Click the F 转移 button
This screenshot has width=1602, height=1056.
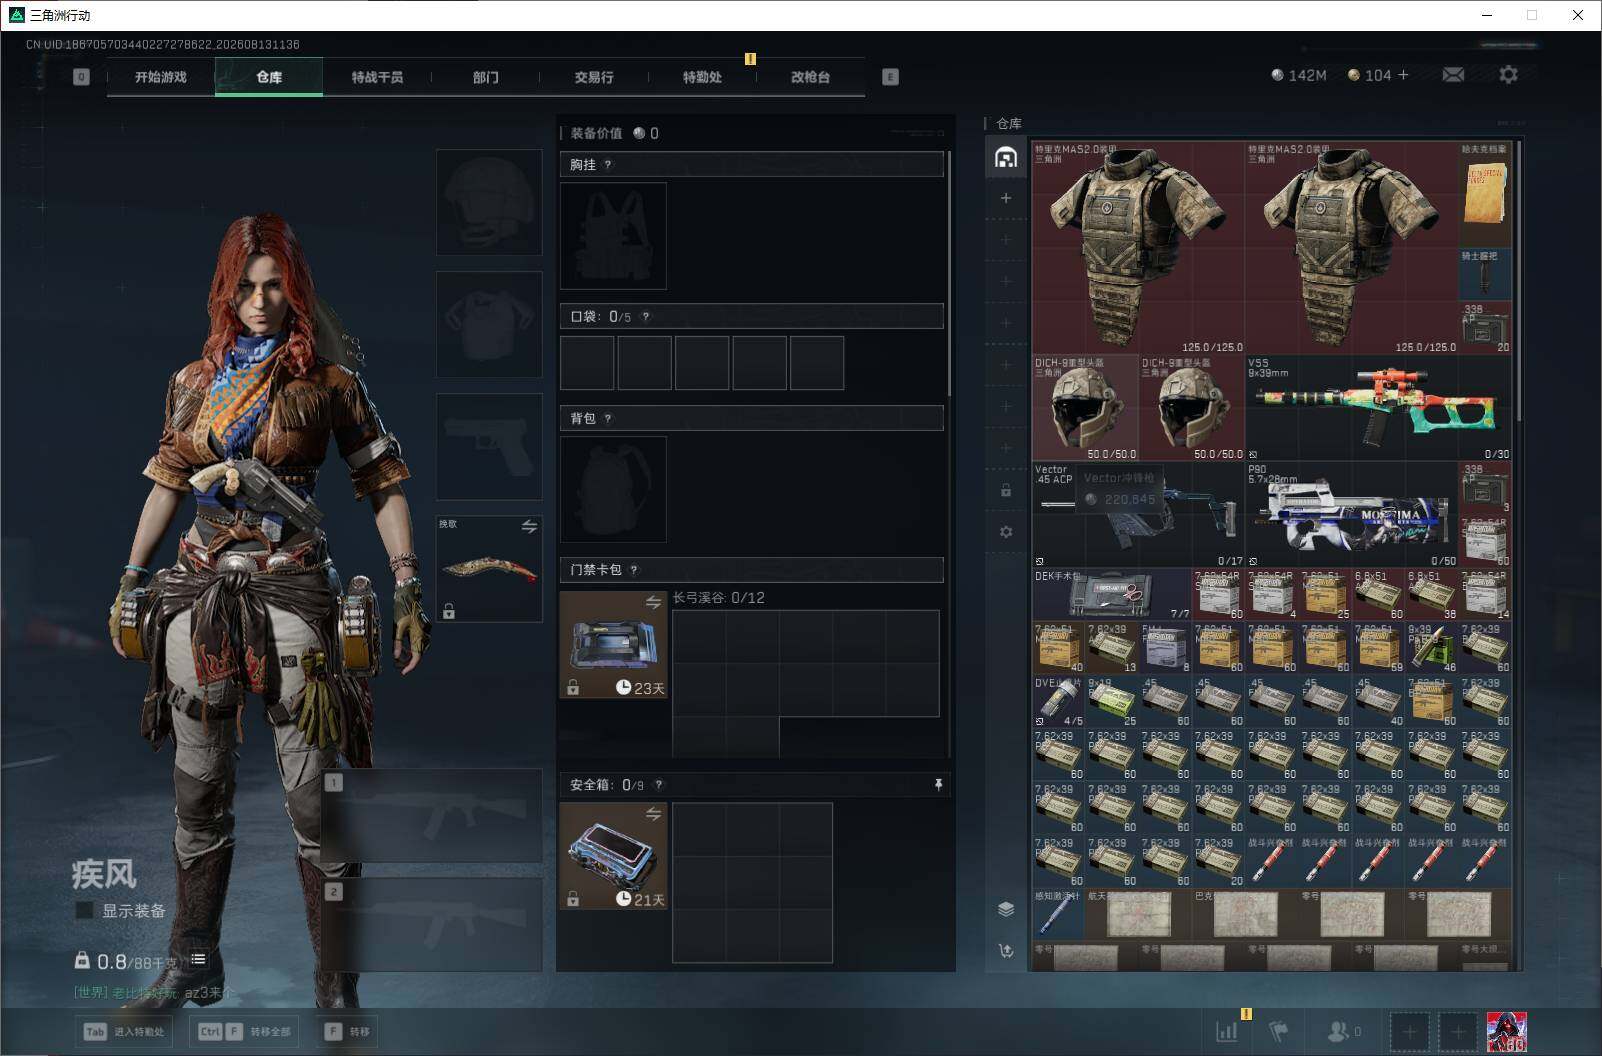point(348,1031)
